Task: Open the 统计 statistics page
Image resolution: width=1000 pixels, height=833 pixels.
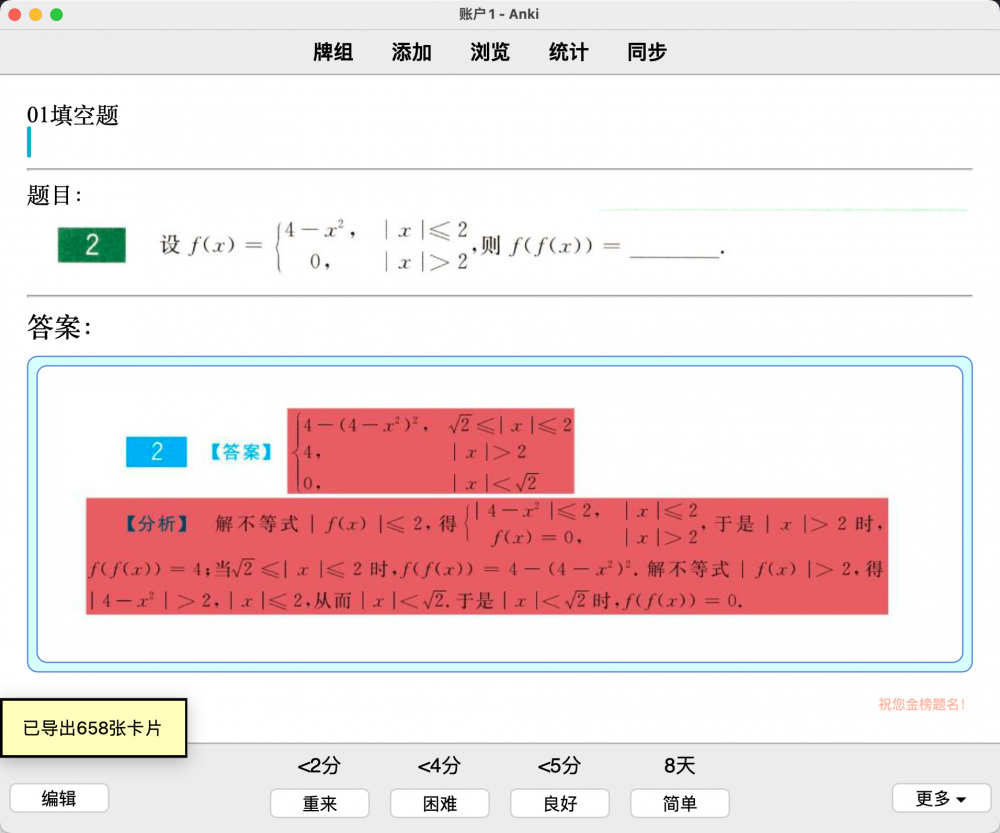Action: 568,52
